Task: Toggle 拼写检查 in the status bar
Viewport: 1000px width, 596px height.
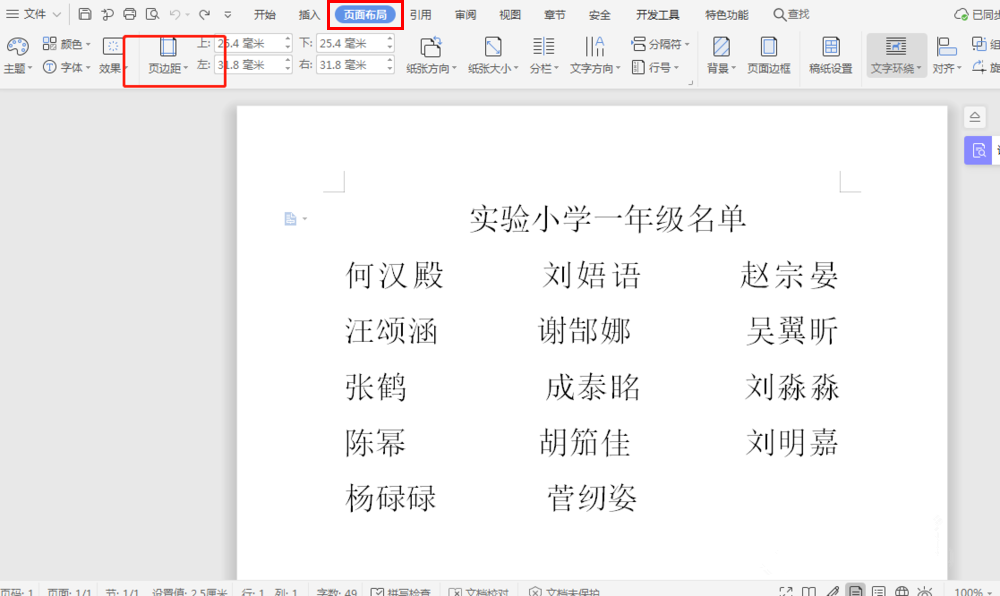Action: click(x=401, y=592)
